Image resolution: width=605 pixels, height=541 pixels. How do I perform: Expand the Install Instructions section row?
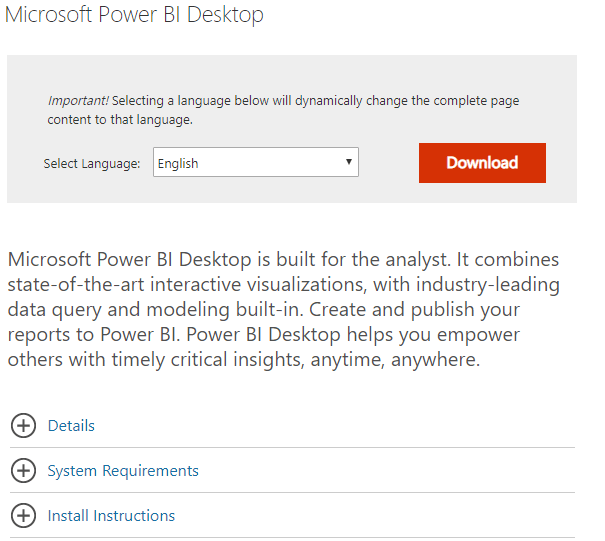pyautogui.click(x=292, y=516)
